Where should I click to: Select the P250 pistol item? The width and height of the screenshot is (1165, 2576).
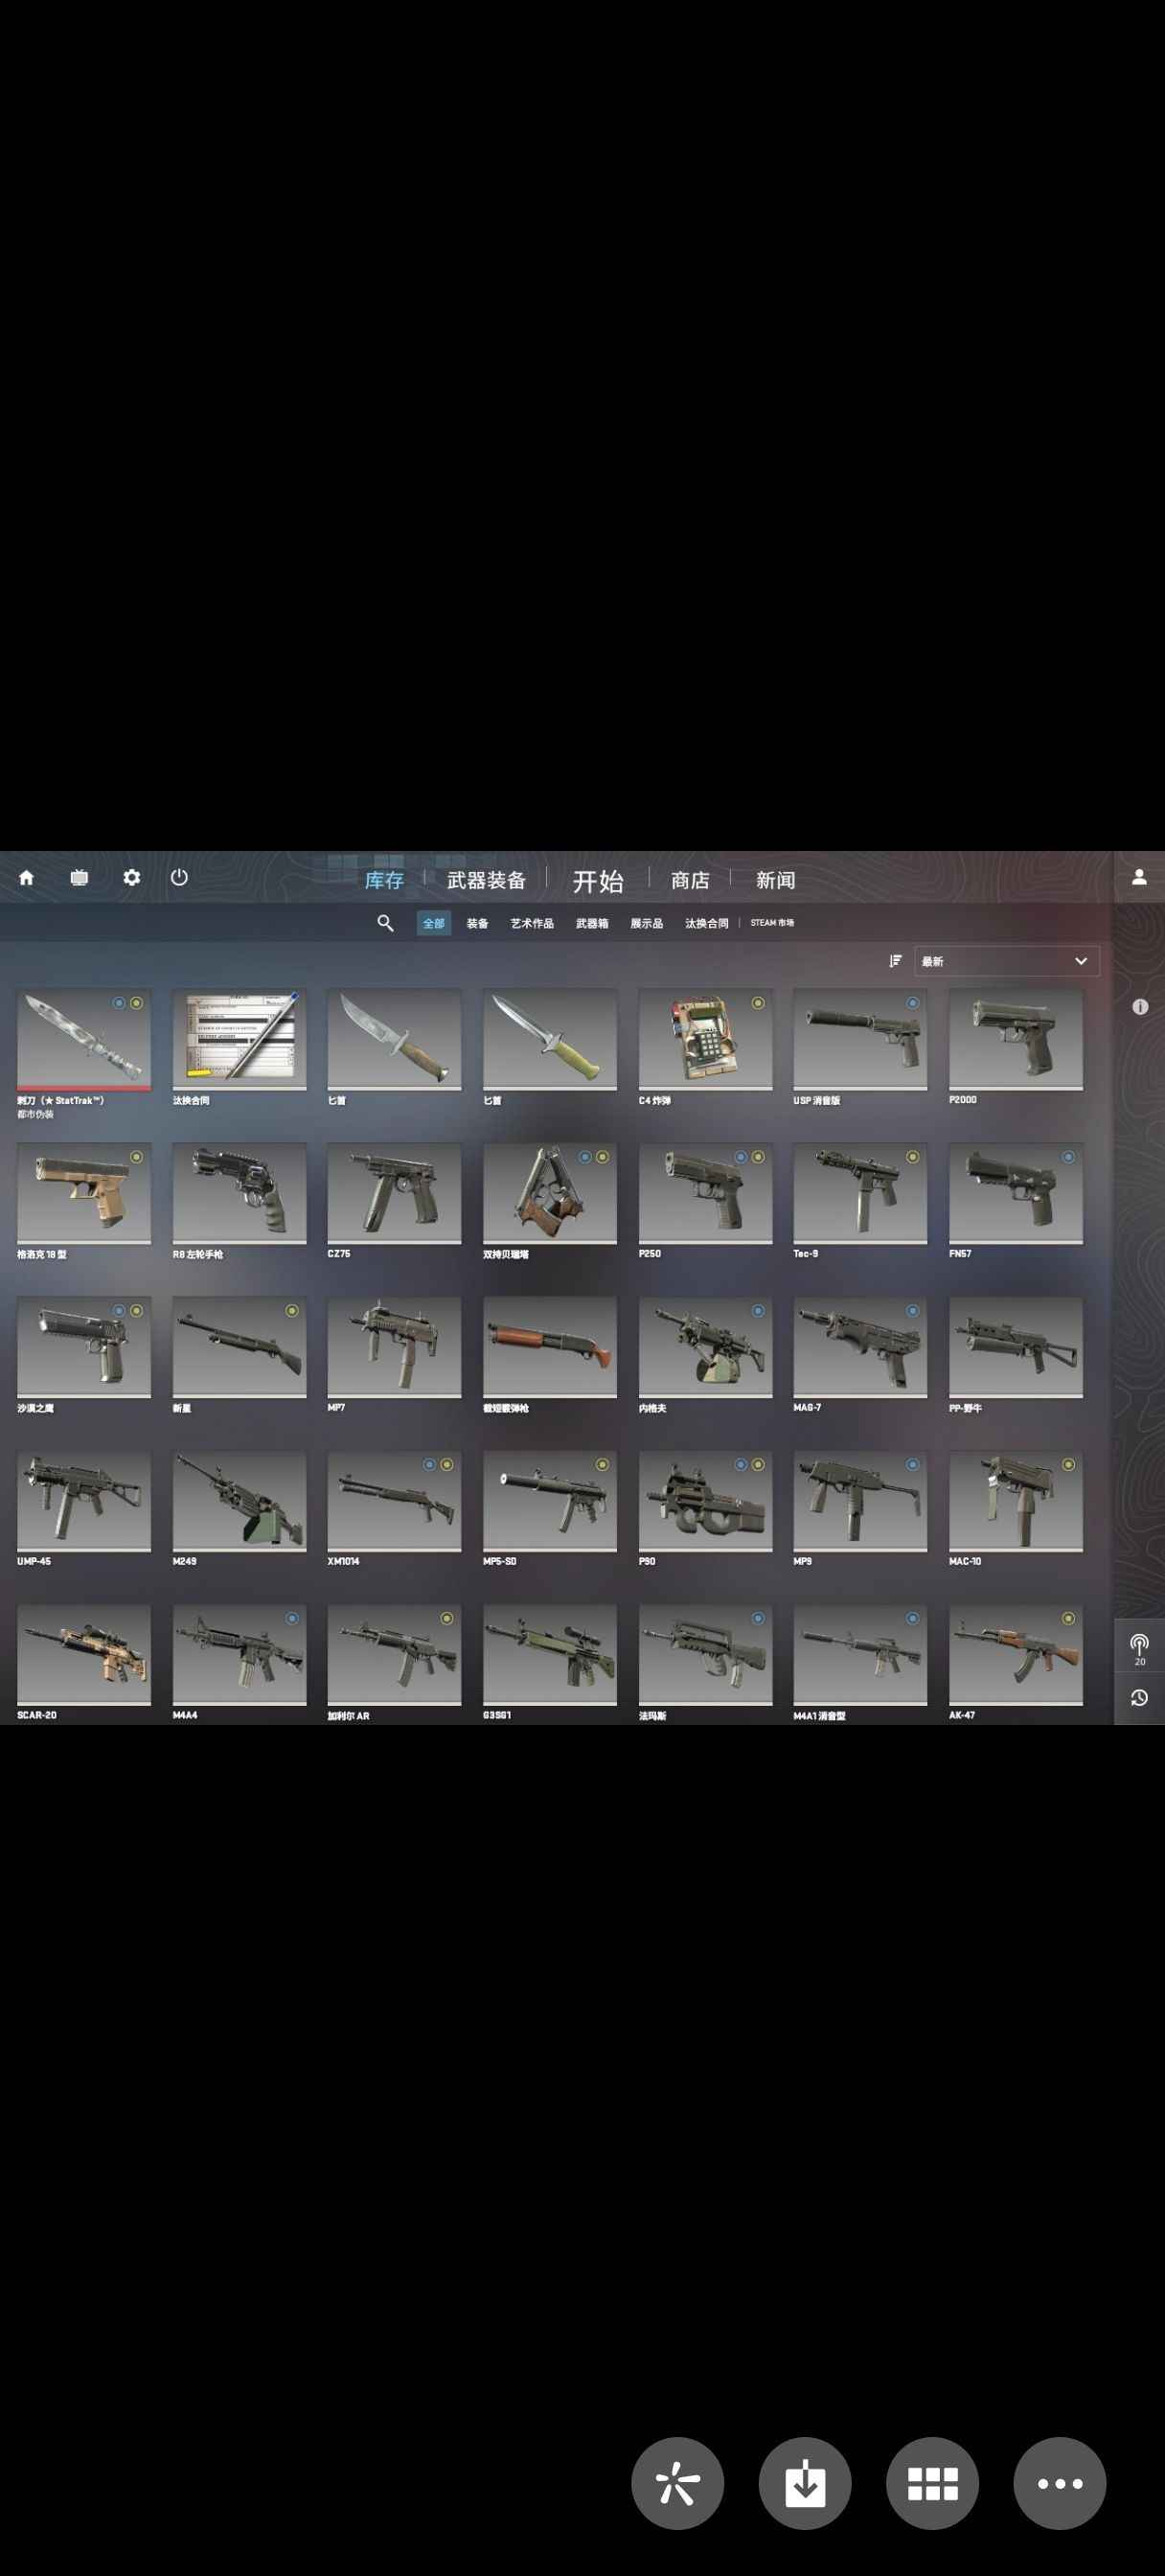coord(705,1201)
